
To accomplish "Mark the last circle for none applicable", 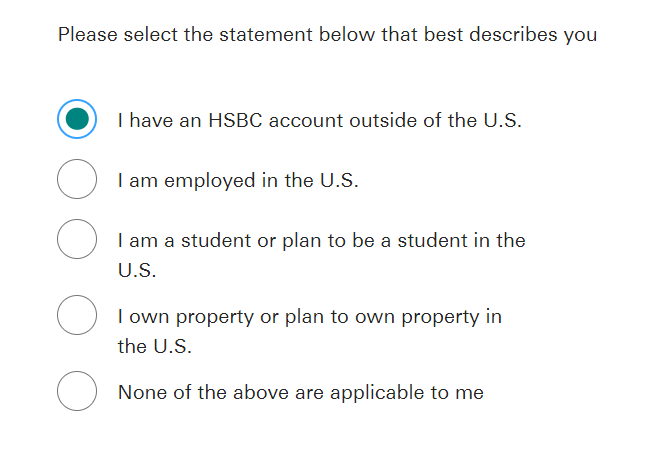I will click(77, 391).
